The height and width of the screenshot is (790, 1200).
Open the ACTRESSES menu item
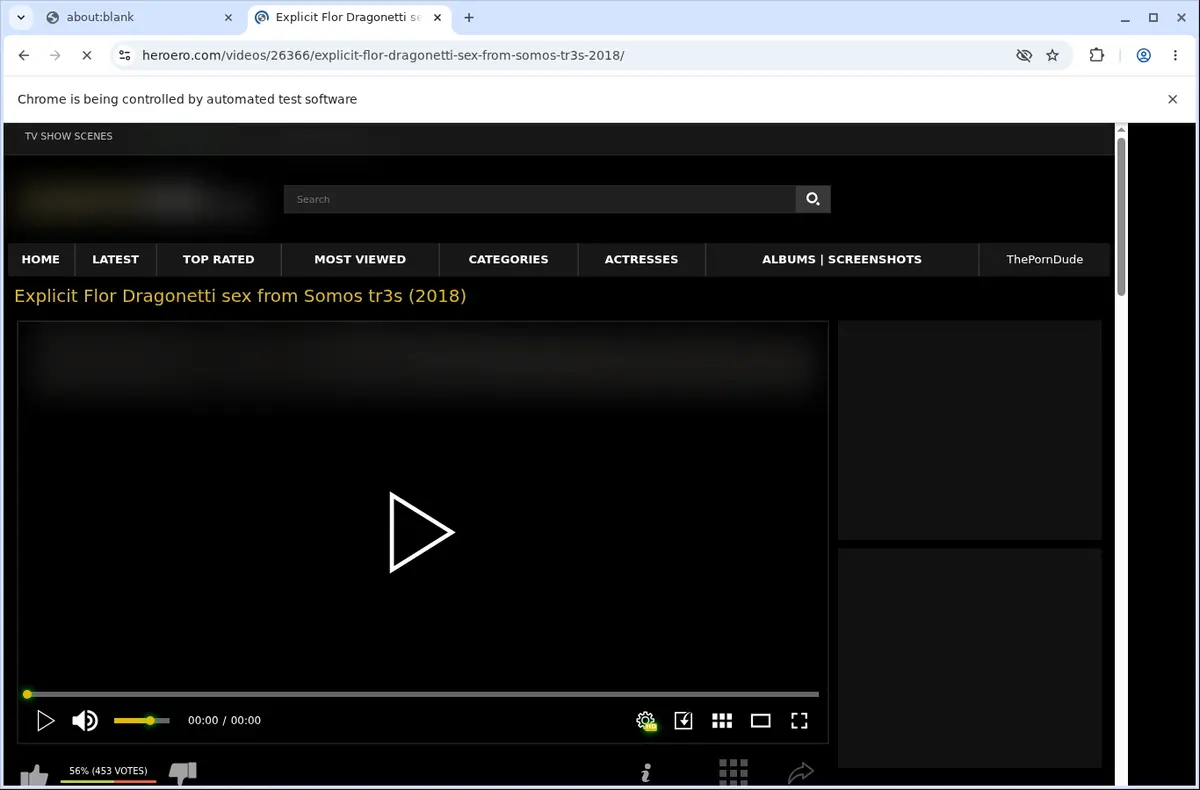pyautogui.click(x=641, y=259)
